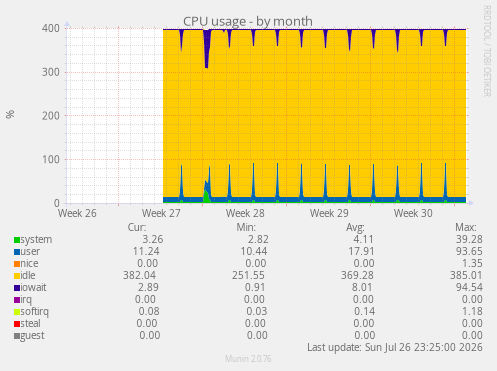Click idle average value 369.28
The image size is (497, 371).
[357, 276]
